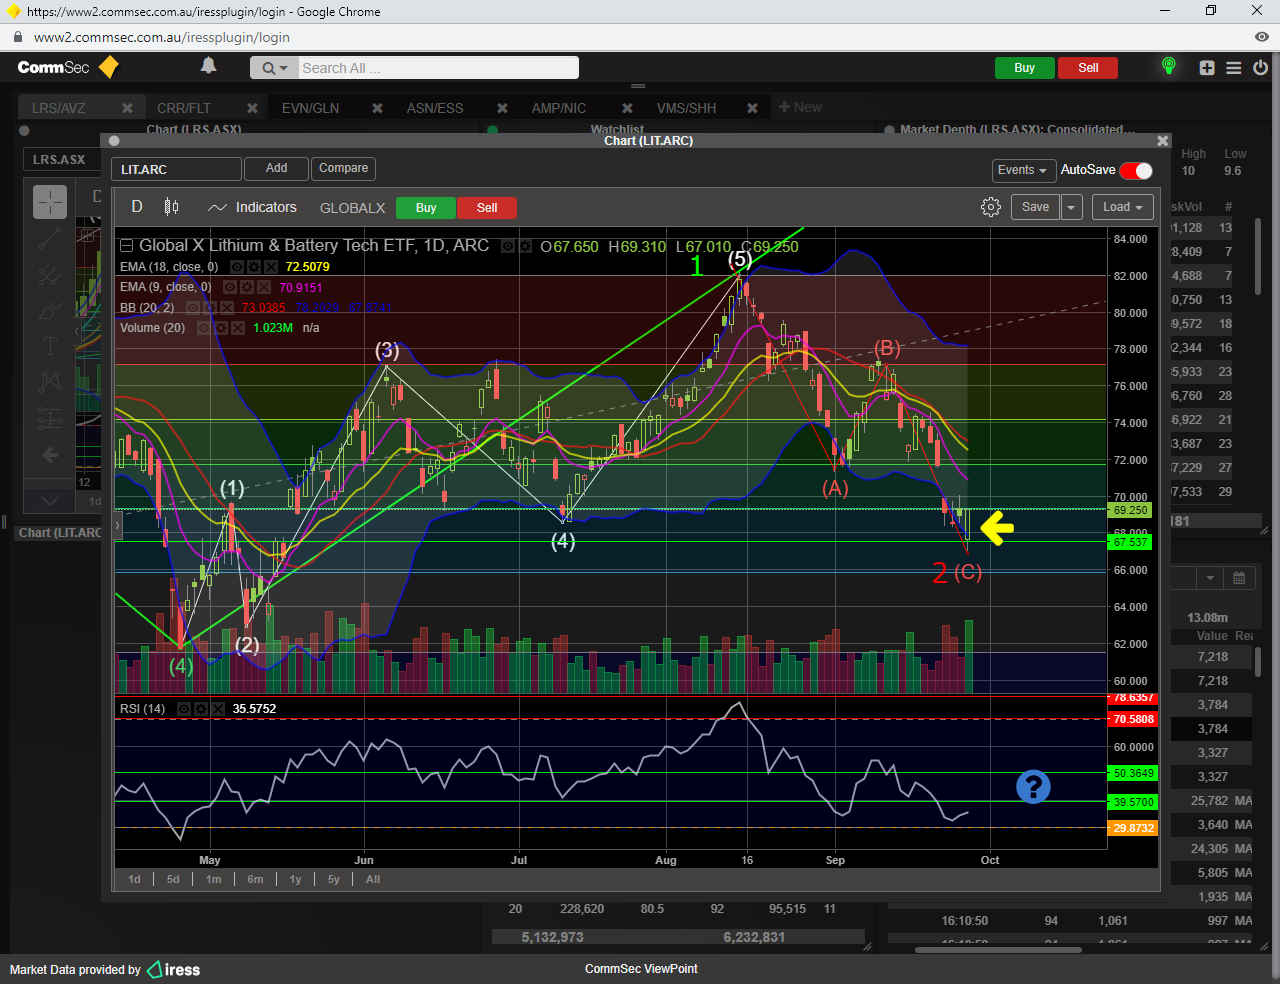Screen dimensions: 1280x984
Task: Click the green lightbulb status icon
Action: (1168, 66)
